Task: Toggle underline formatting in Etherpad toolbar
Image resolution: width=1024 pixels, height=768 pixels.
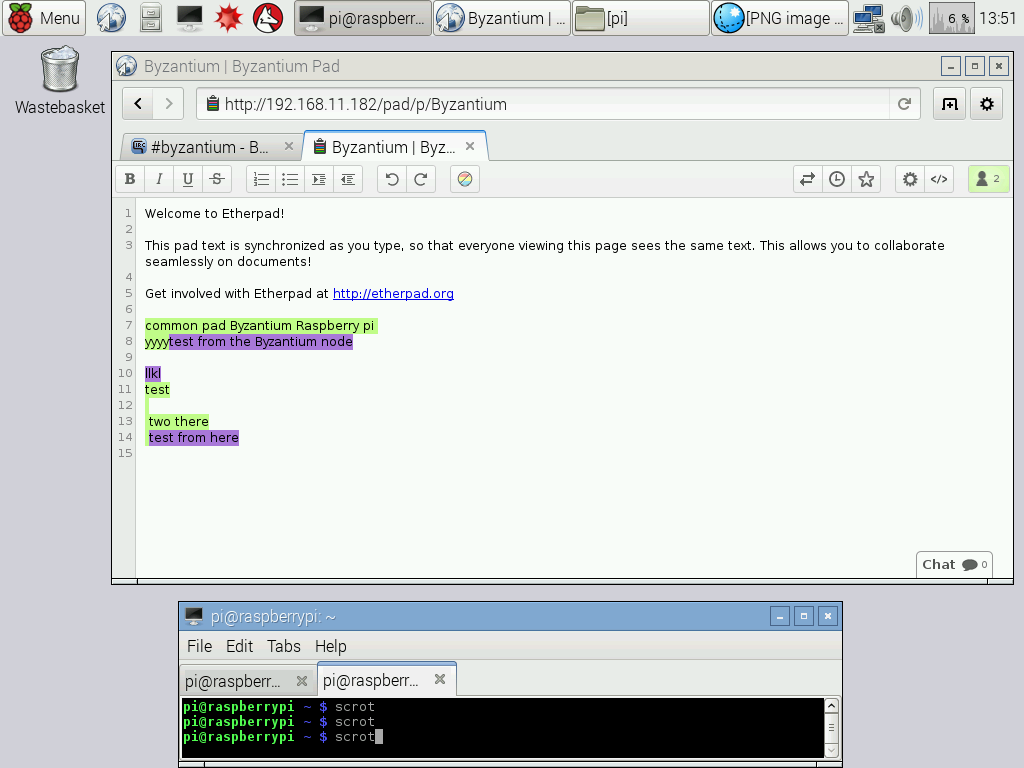Action: point(187,179)
